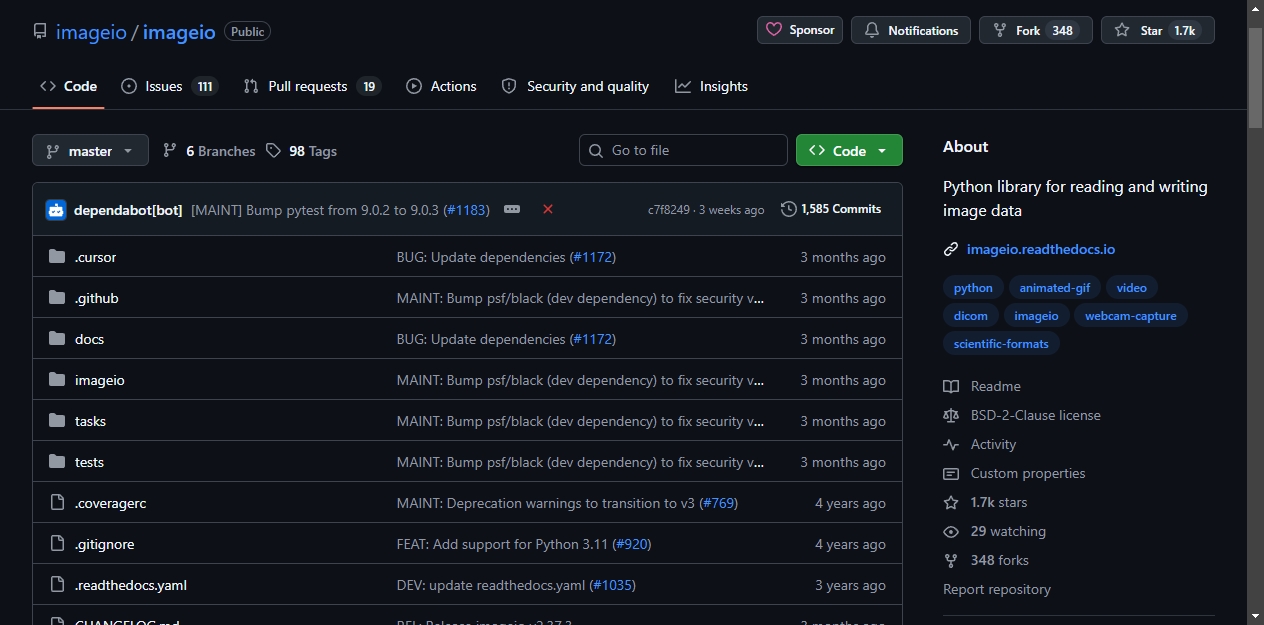
Task: Open the Actions tab
Action: click(x=441, y=86)
